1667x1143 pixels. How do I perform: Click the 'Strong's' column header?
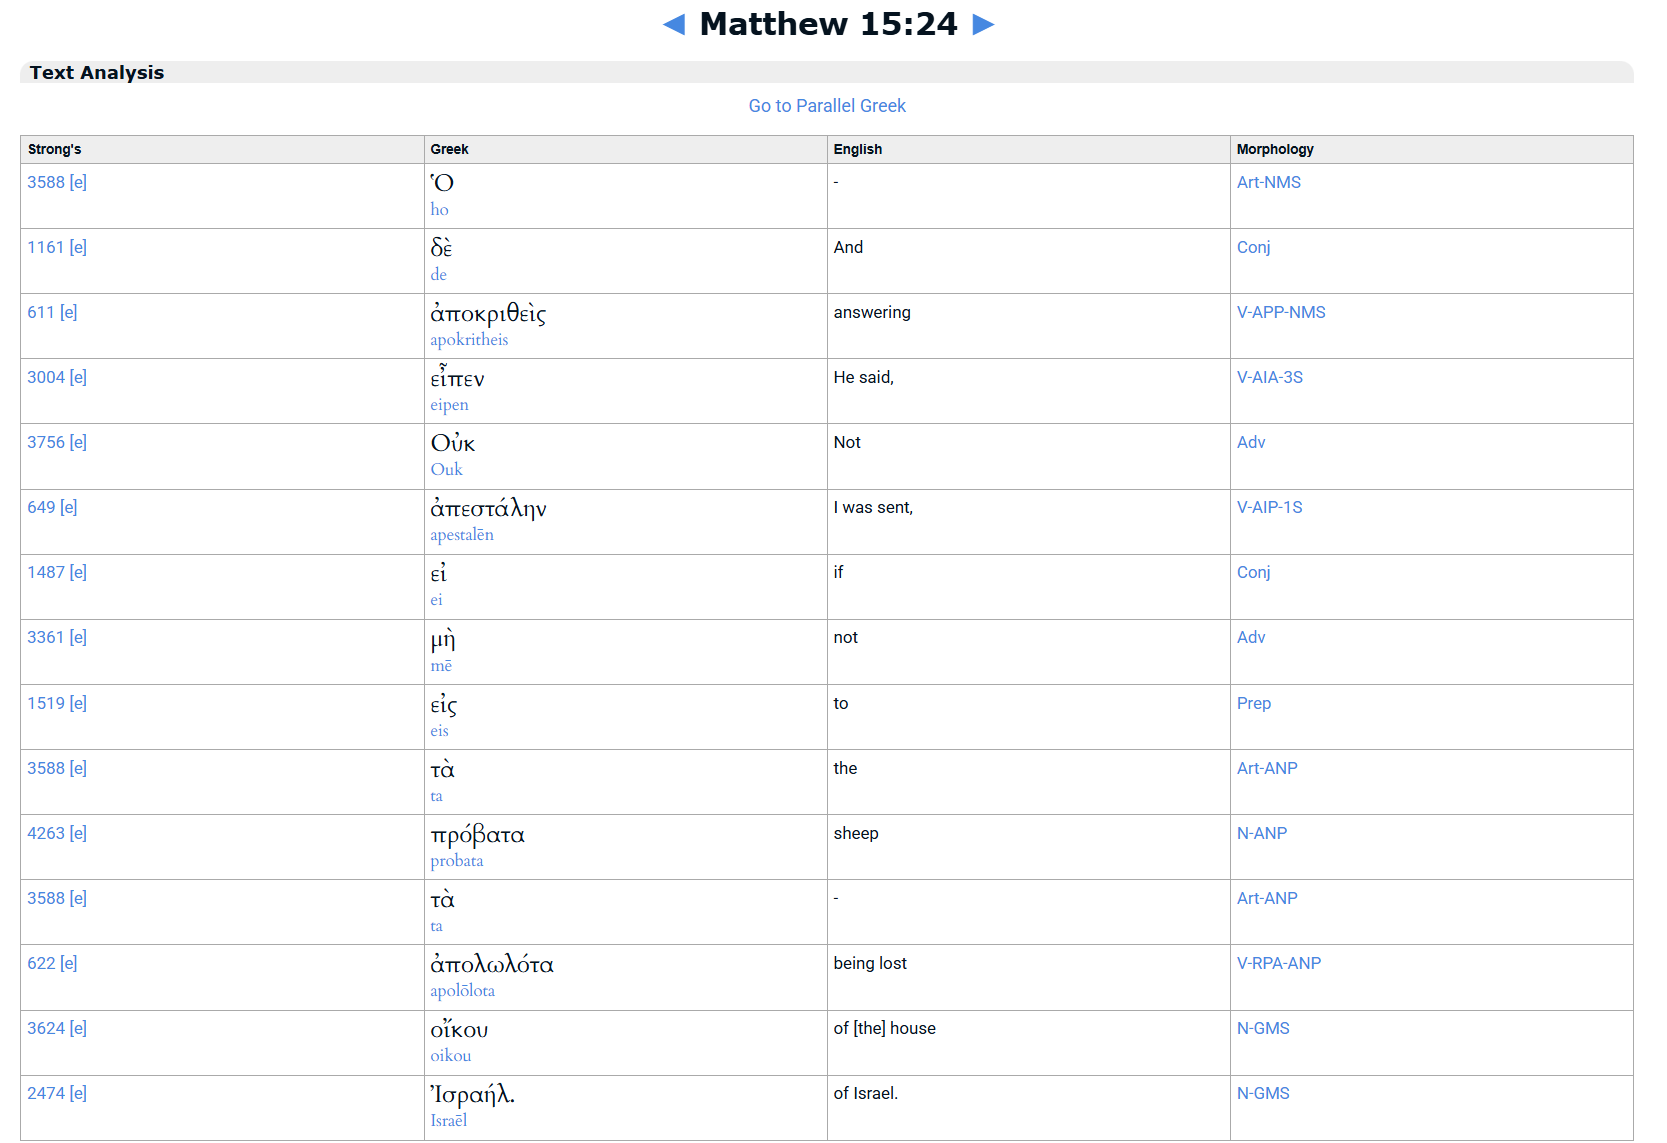click(x=54, y=149)
